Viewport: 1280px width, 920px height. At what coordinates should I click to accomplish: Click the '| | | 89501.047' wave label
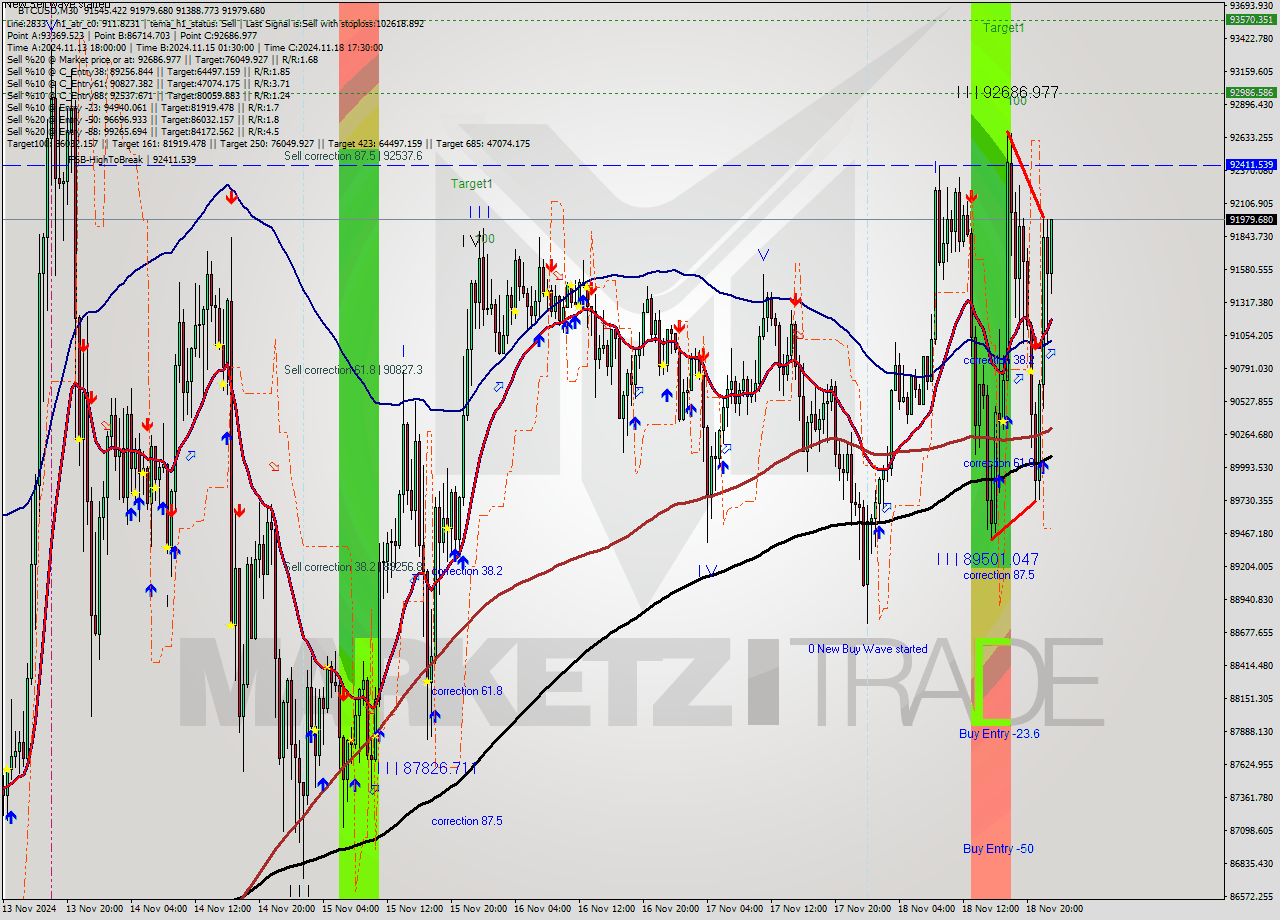pos(987,559)
